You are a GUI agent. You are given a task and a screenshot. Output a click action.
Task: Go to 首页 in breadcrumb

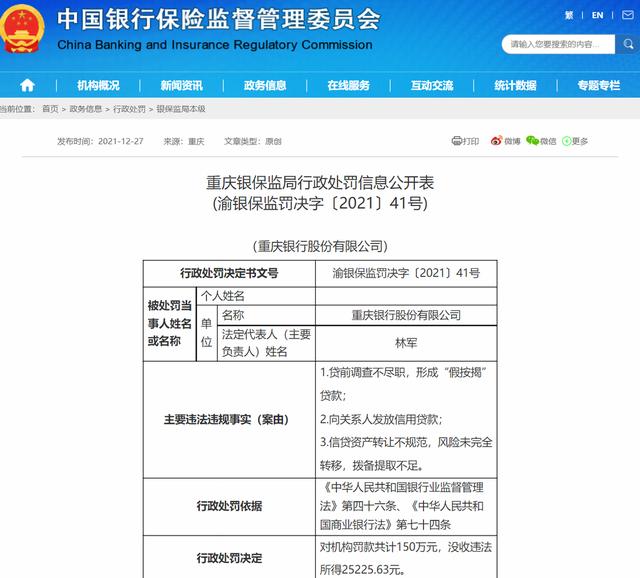point(50,109)
